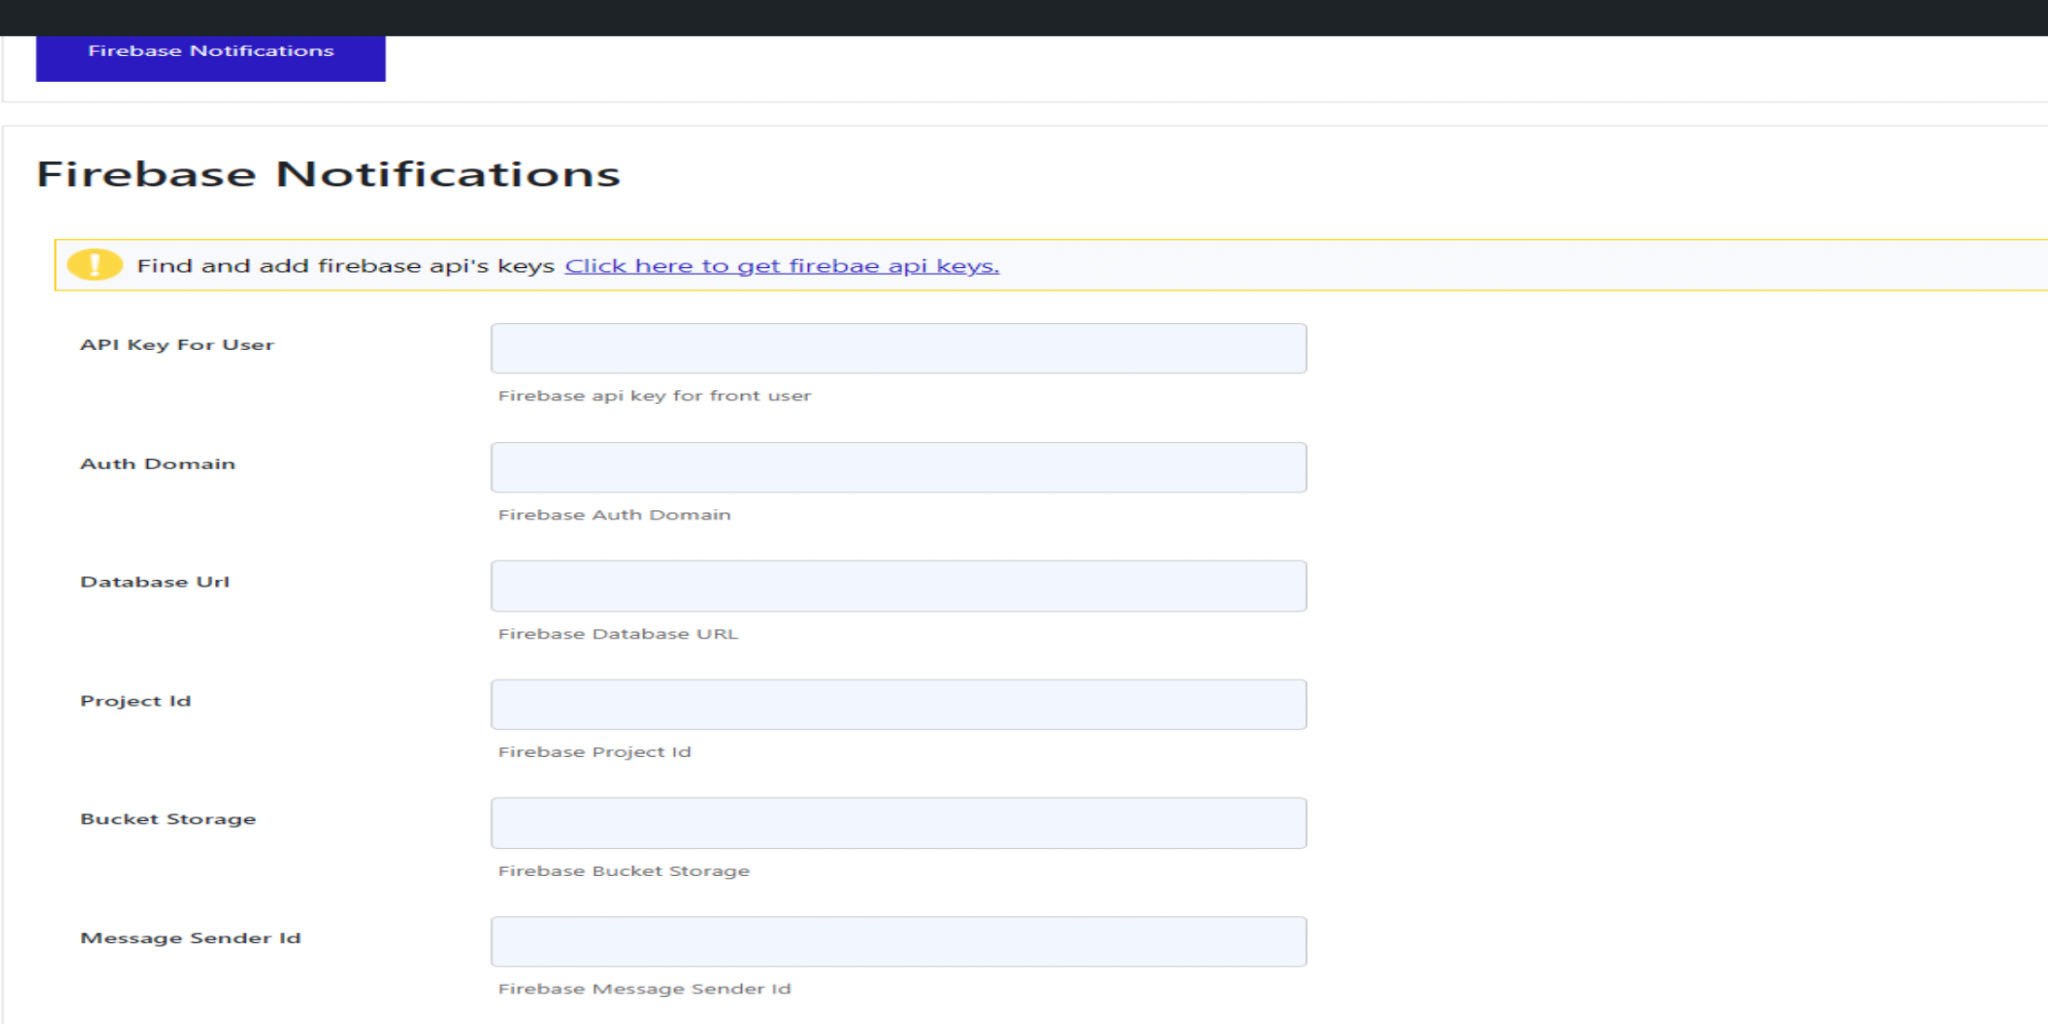
Task: Click the Bucket Storage label
Action: click(x=168, y=818)
